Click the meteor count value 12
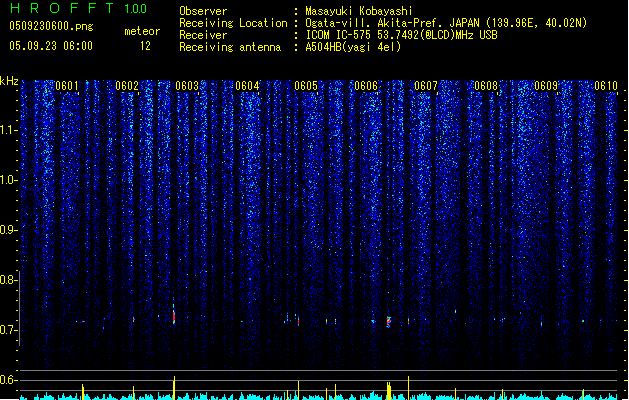The height and width of the screenshot is (400, 629). click(145, 46)
